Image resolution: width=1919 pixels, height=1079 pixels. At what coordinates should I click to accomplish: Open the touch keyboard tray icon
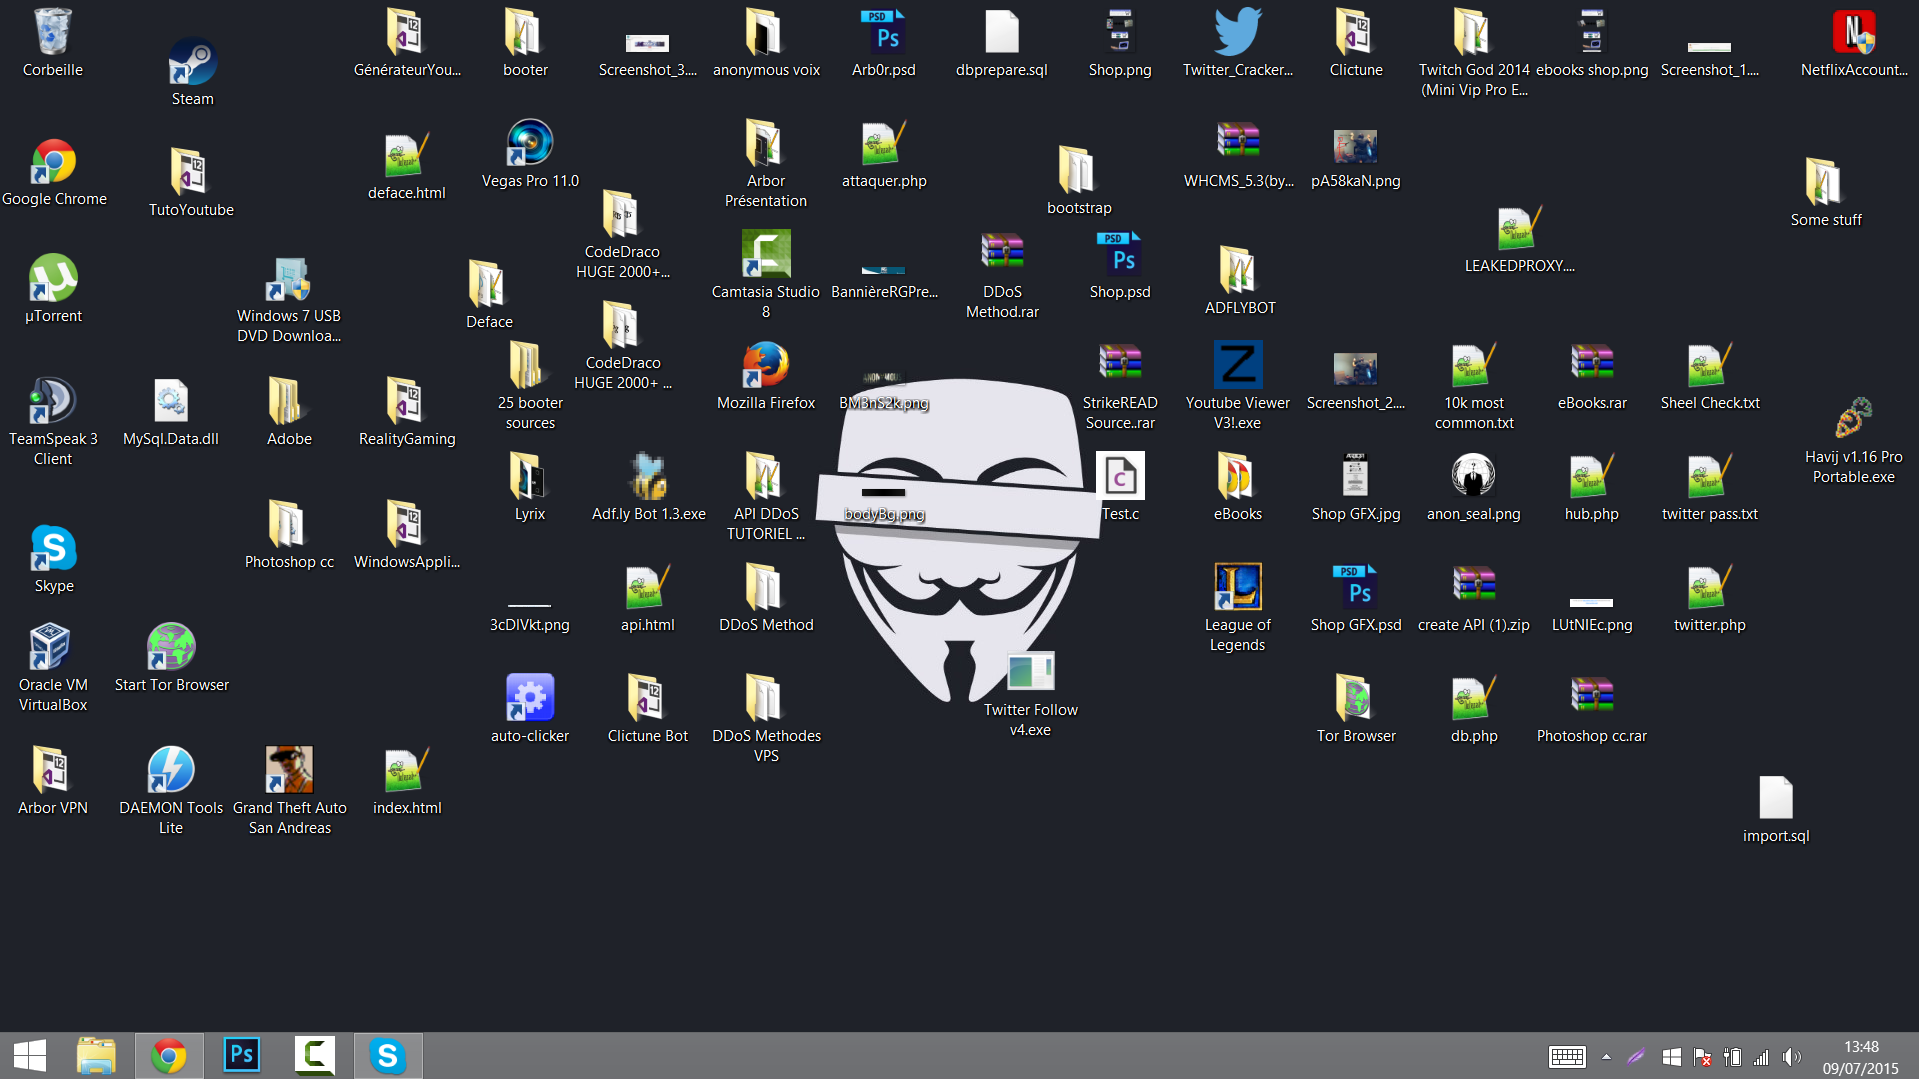coord(1567,1057)
